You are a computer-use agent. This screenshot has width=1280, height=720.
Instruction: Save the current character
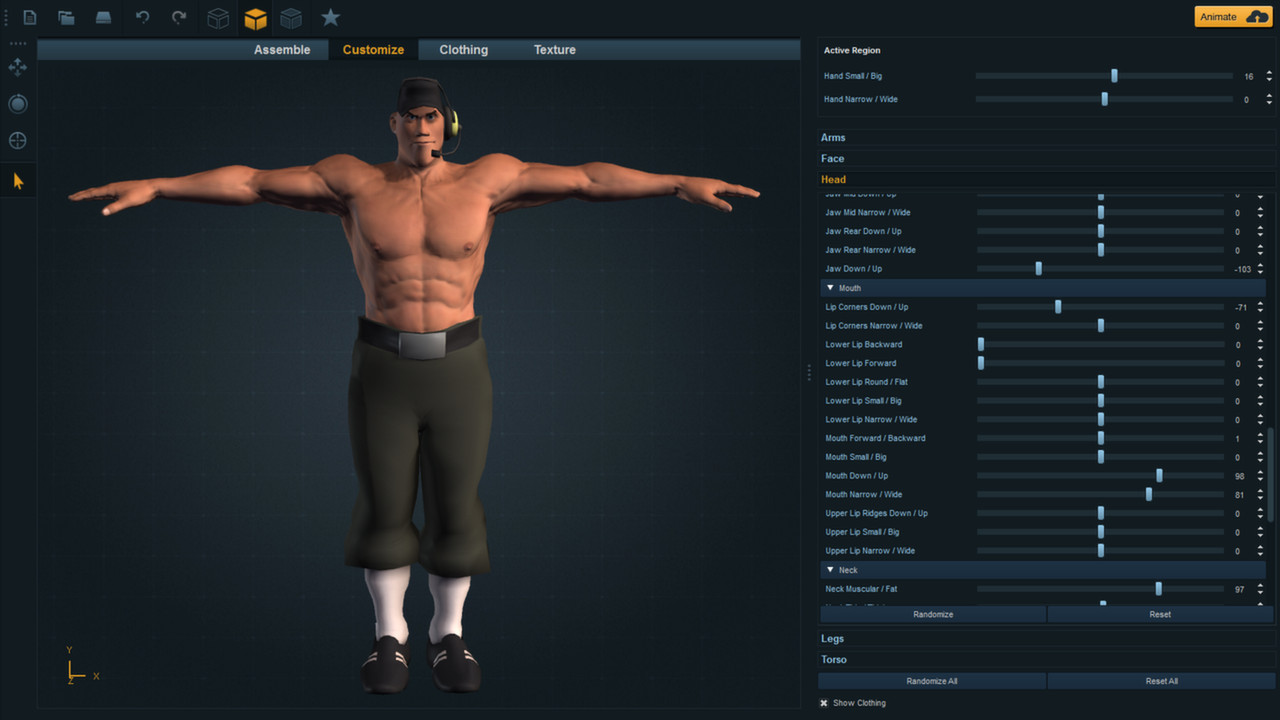[104, 17]
